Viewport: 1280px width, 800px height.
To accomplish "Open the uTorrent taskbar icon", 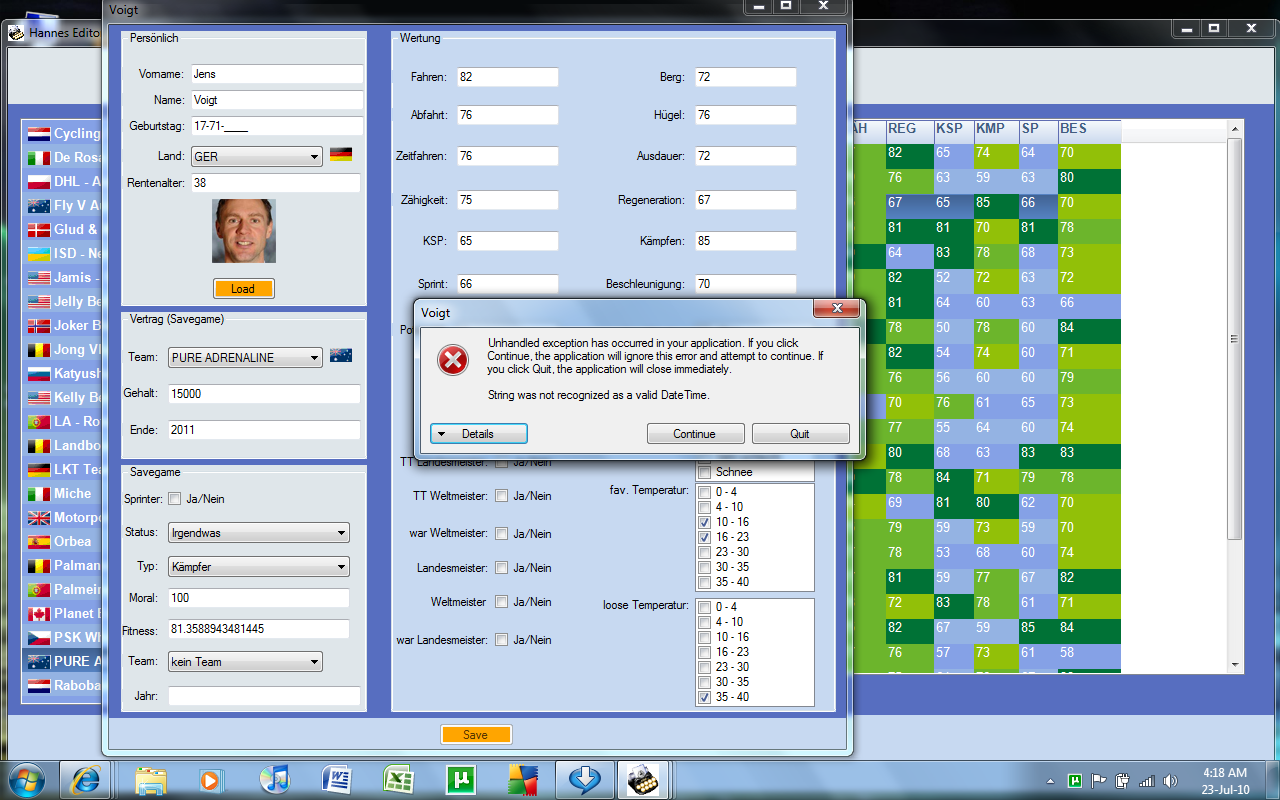I will [462, 779].
